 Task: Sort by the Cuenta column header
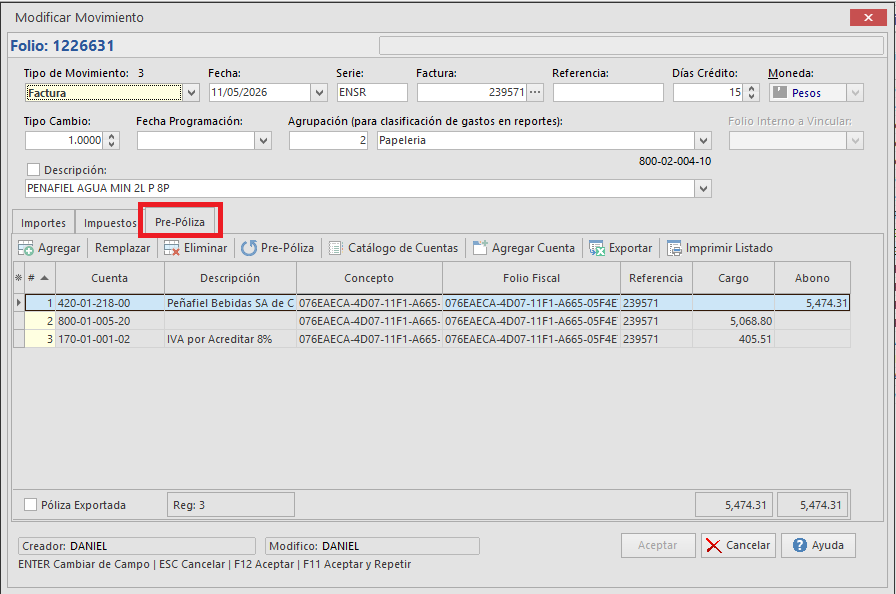tap(110, 278)
